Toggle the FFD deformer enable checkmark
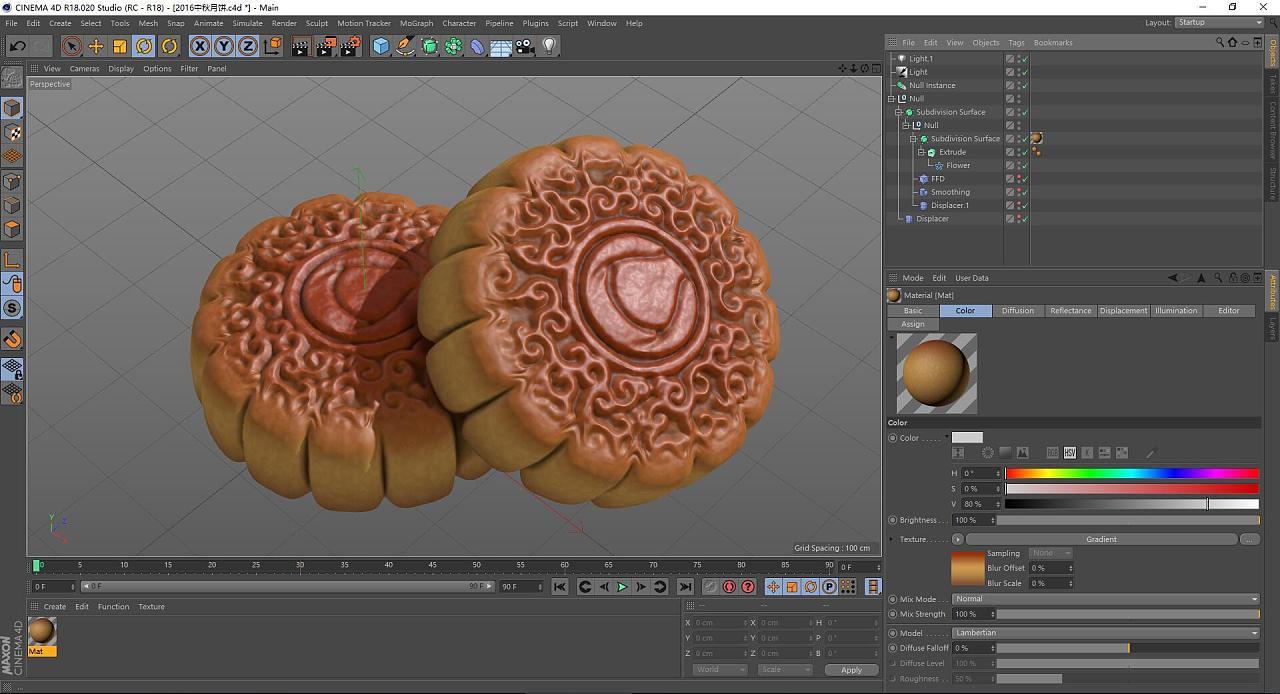The width and height of the screenshot is (1280, 694). pyautogui.click(x=1025, y=179)
